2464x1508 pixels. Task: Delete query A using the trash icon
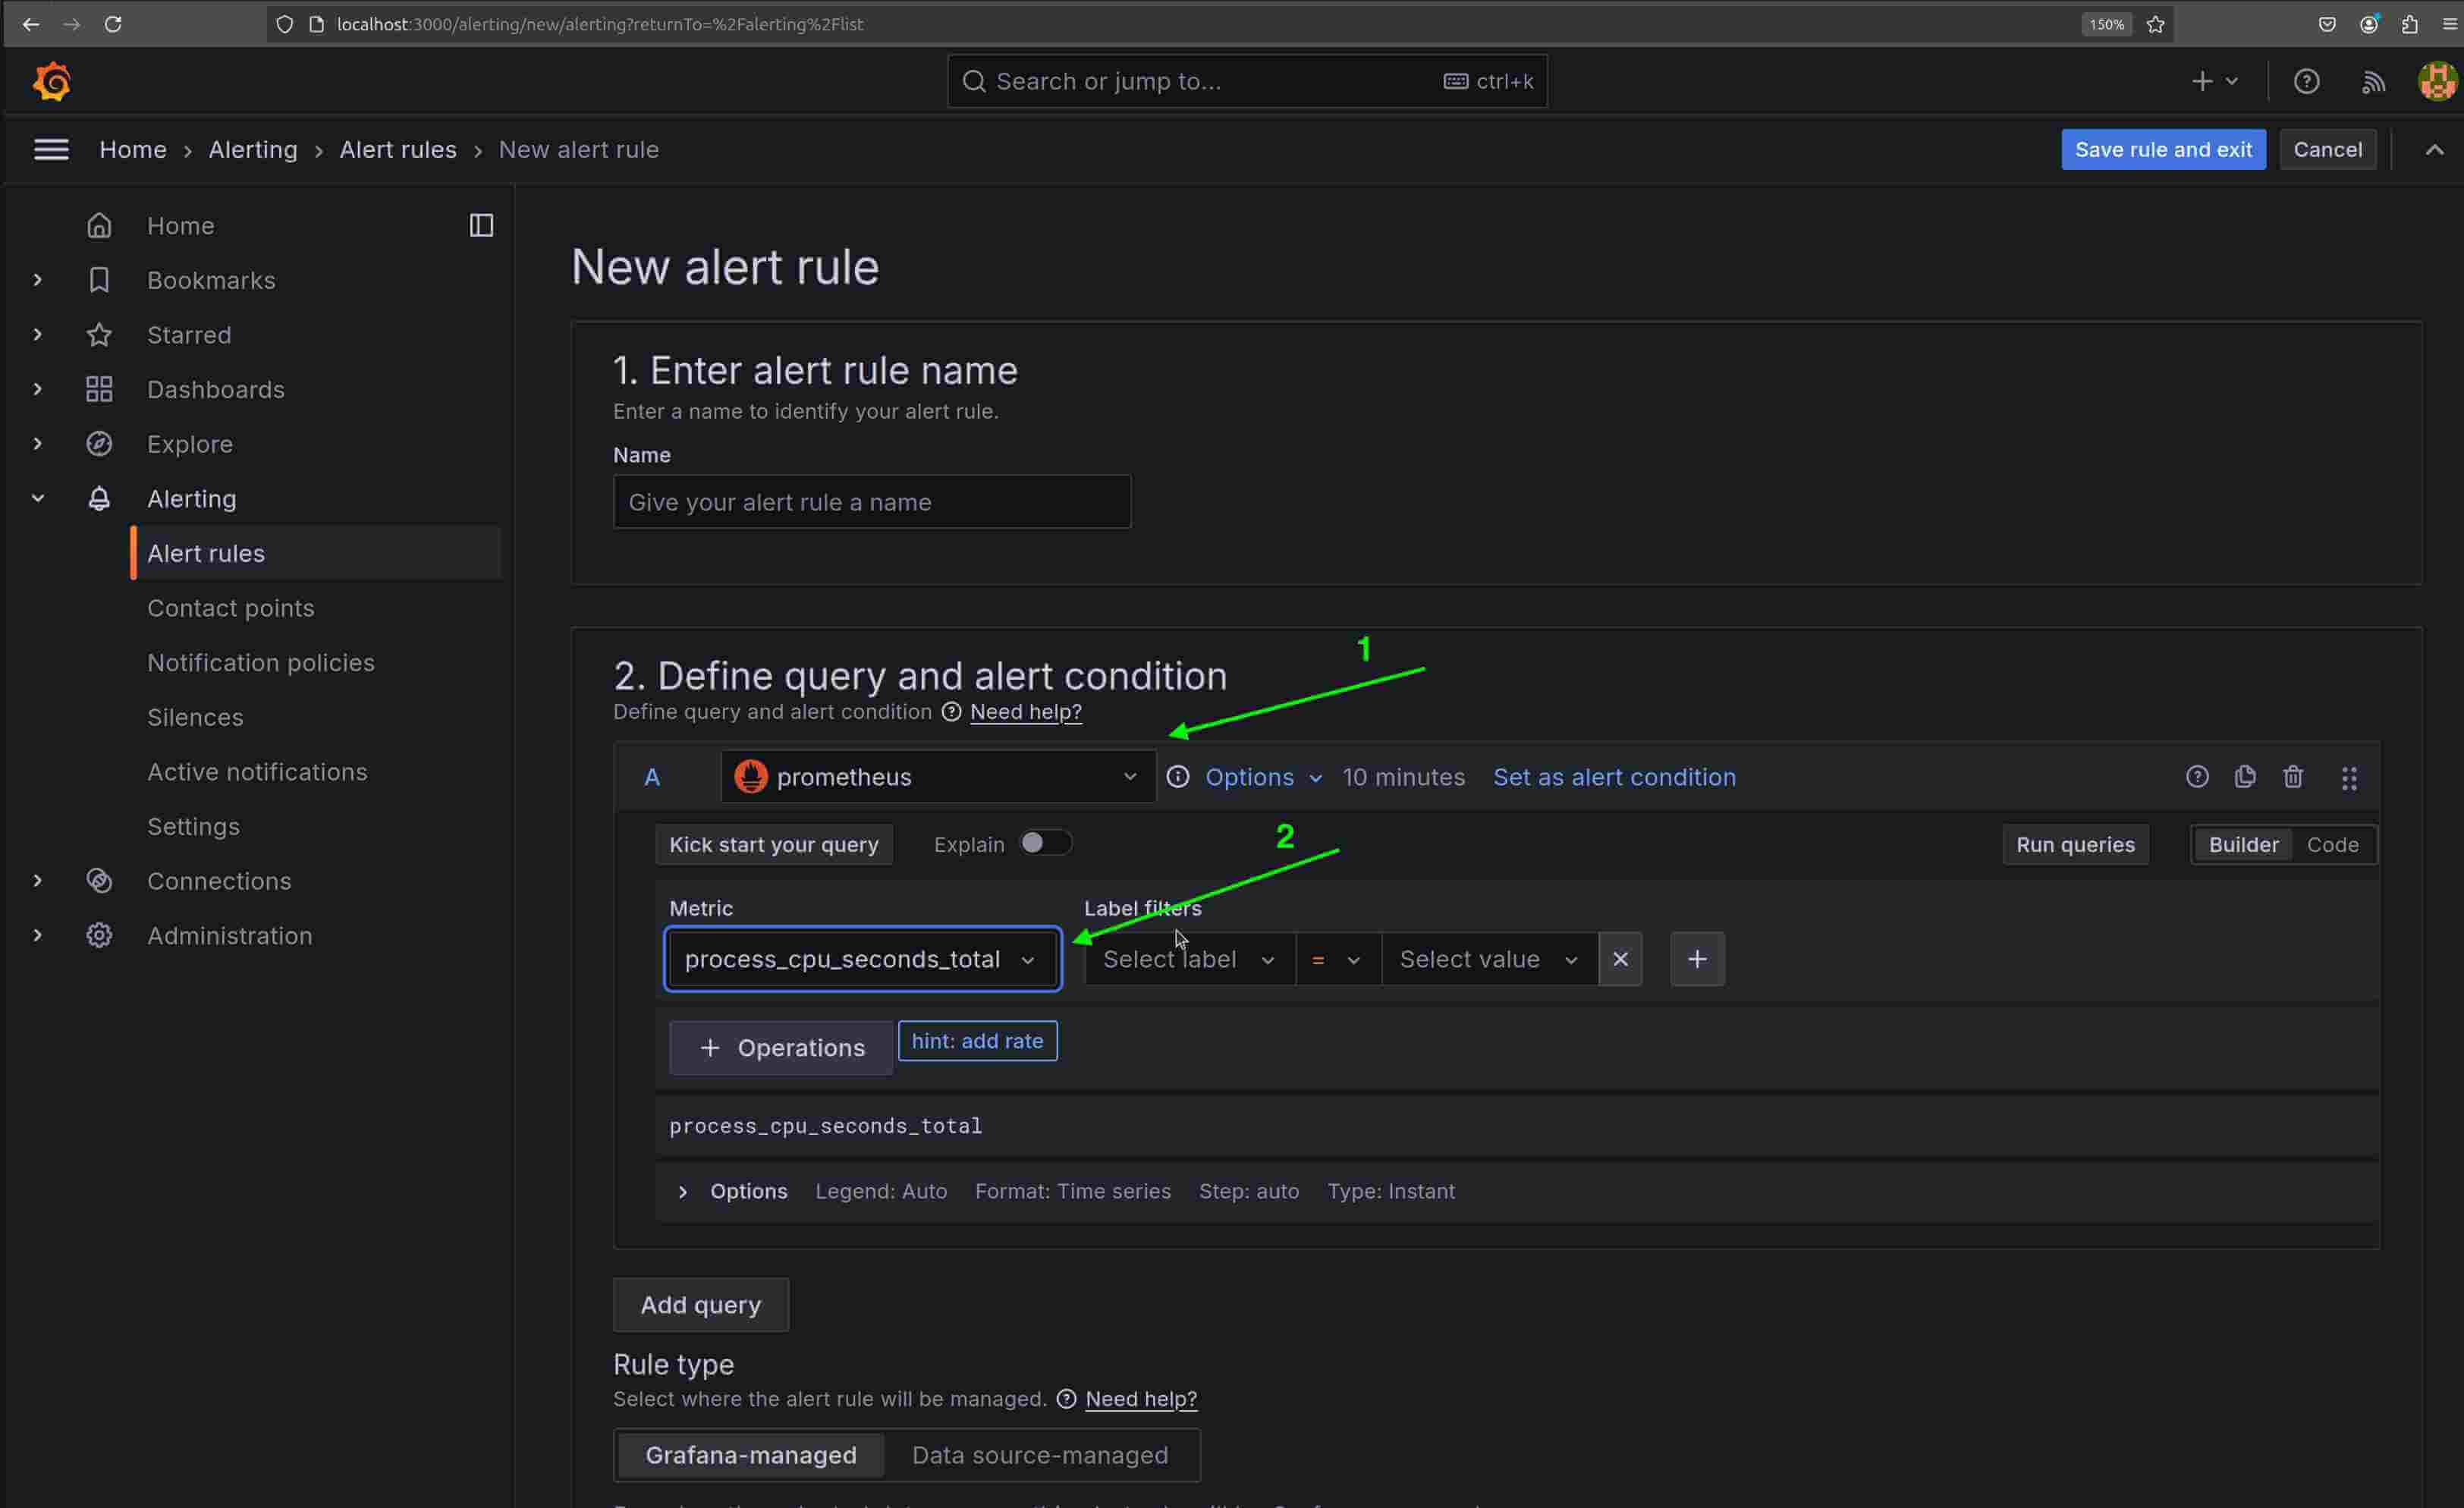(x=2293, y=777)
